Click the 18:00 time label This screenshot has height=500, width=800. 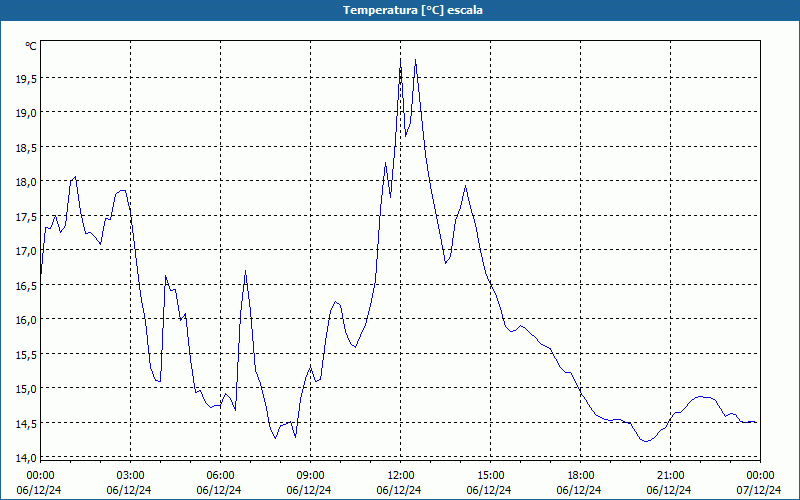click(x=581, y=476)
